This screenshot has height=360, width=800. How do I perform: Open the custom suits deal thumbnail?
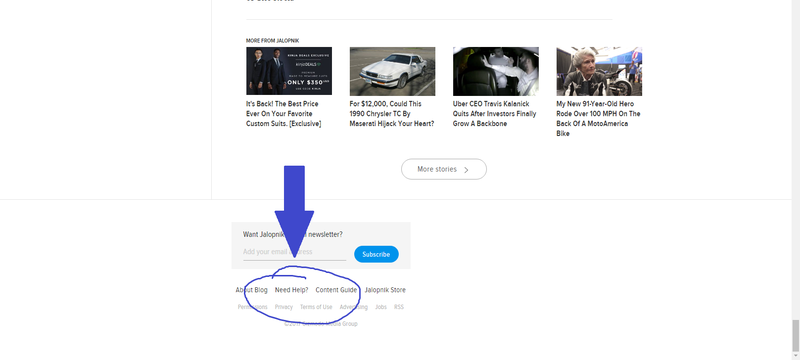tap(289, 71)
